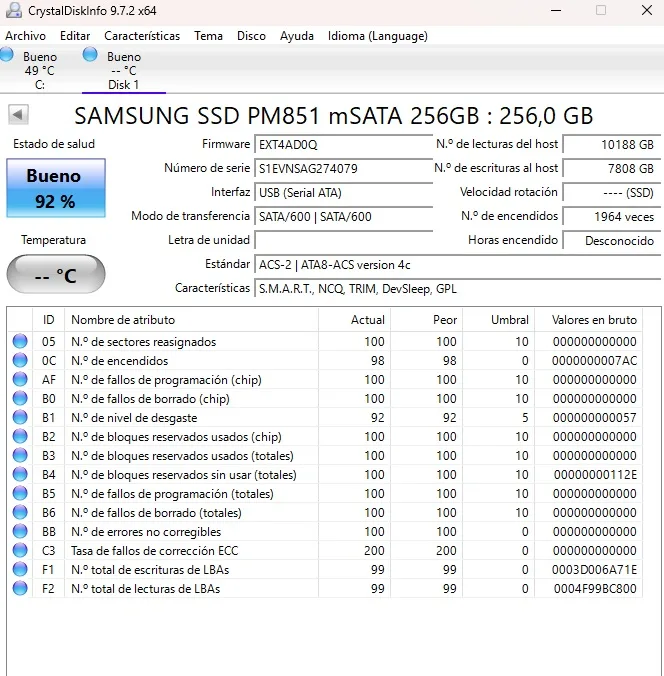
Task: Click the CrystalDiskInfo app icon in title bar
Action: pos(13,10)
